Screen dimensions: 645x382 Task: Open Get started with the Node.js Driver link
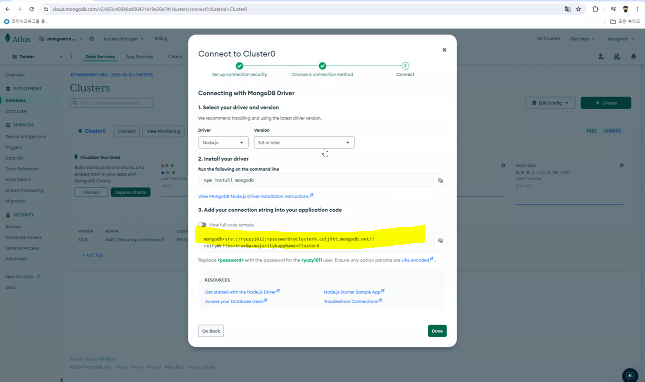tap(242, 292)
